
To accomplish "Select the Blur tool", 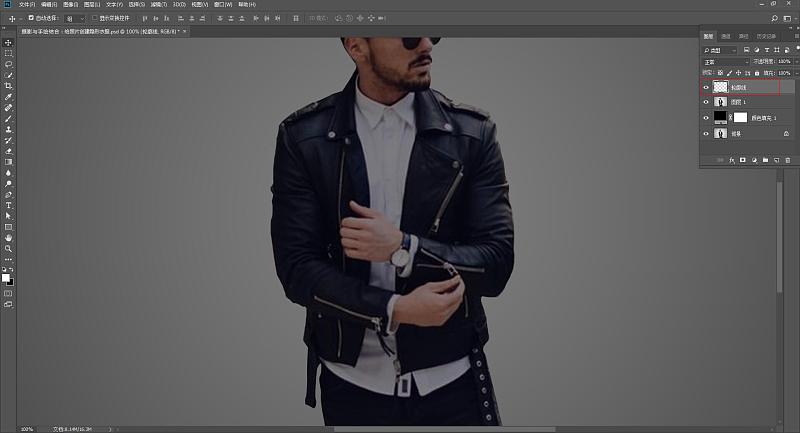I will tap(8, 173).
